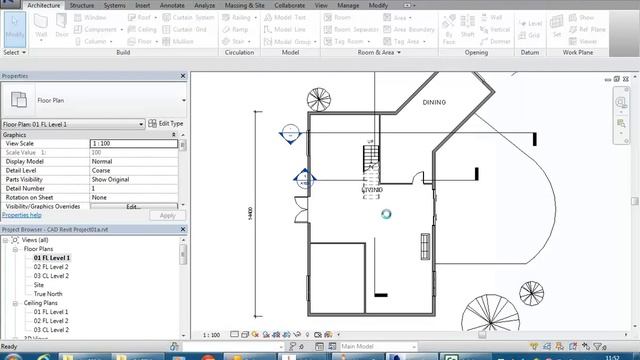The height and width of the screenshot is (360, 640).
Task: Select the Room tool
Action: [338, 18]
